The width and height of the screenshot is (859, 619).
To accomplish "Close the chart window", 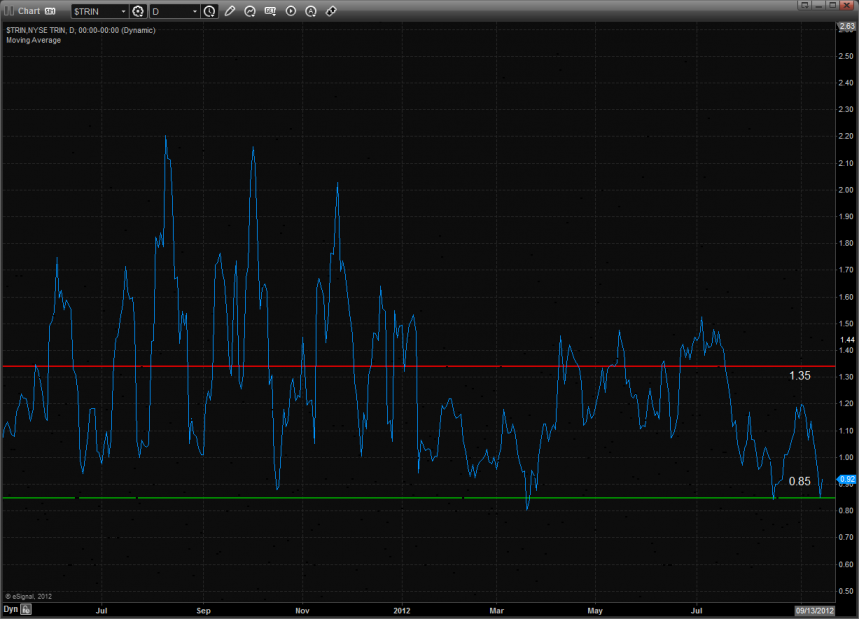I will coord(847,5).
